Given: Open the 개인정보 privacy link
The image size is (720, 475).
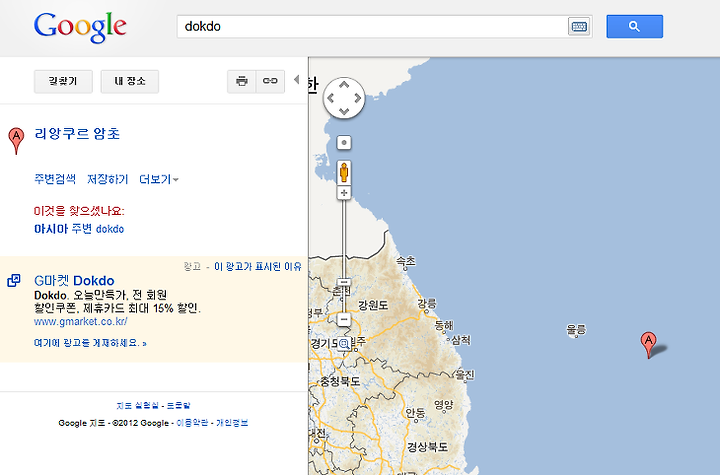Looking at the screenshot, I should [x=232, y=423].
